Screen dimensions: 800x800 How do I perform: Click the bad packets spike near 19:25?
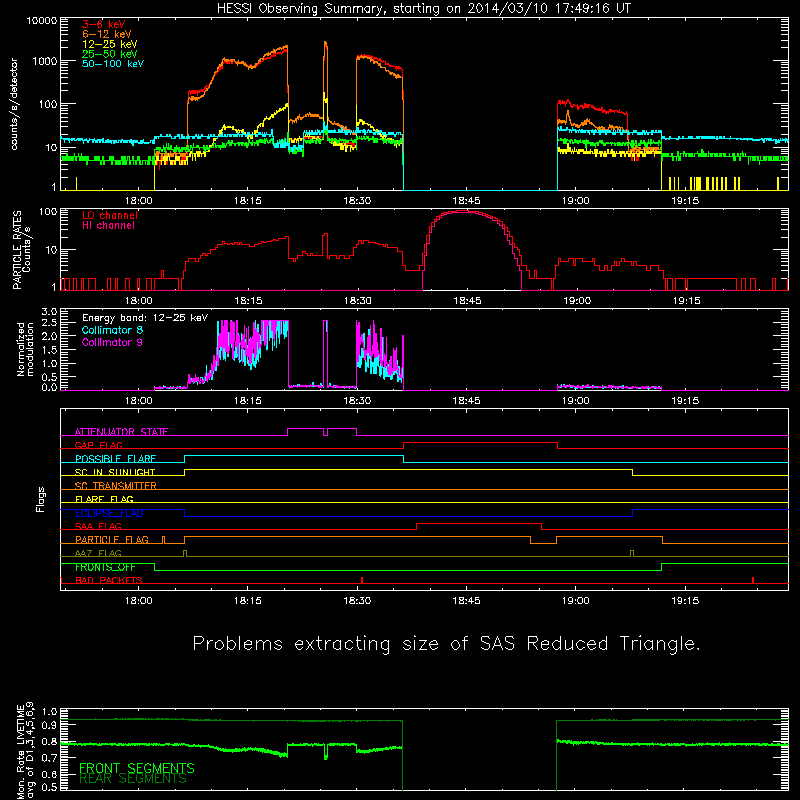(x=753, y=580)
